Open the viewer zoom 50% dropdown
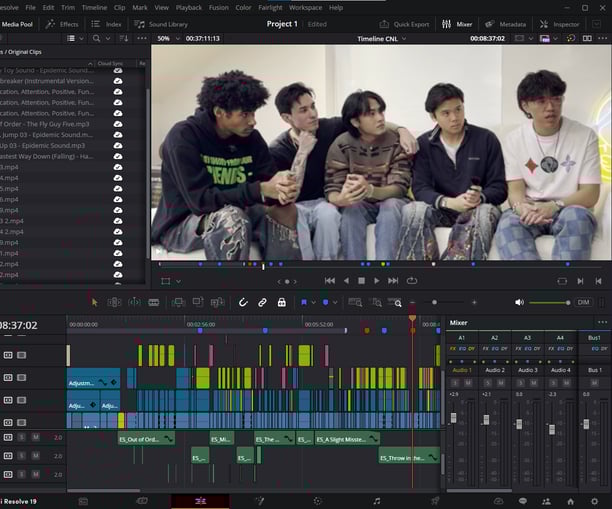Image resolution: width=612 pixels, height=509 pixels. [x=169, y=38]
